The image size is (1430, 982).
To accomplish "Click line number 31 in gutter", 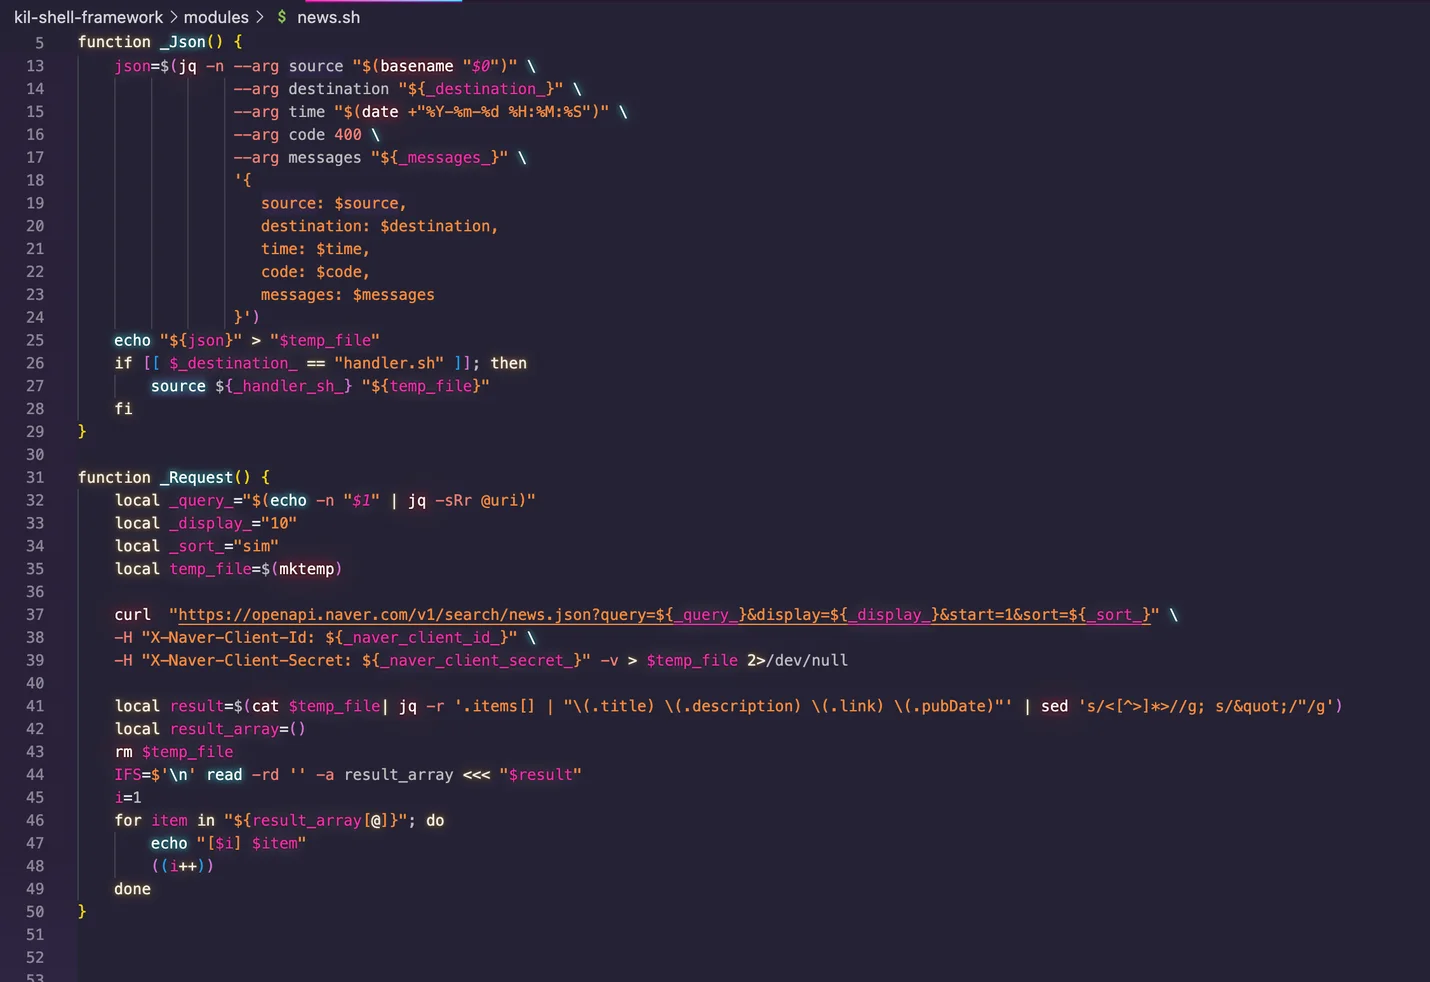I will pyautogui.click(x=35, y=478).
